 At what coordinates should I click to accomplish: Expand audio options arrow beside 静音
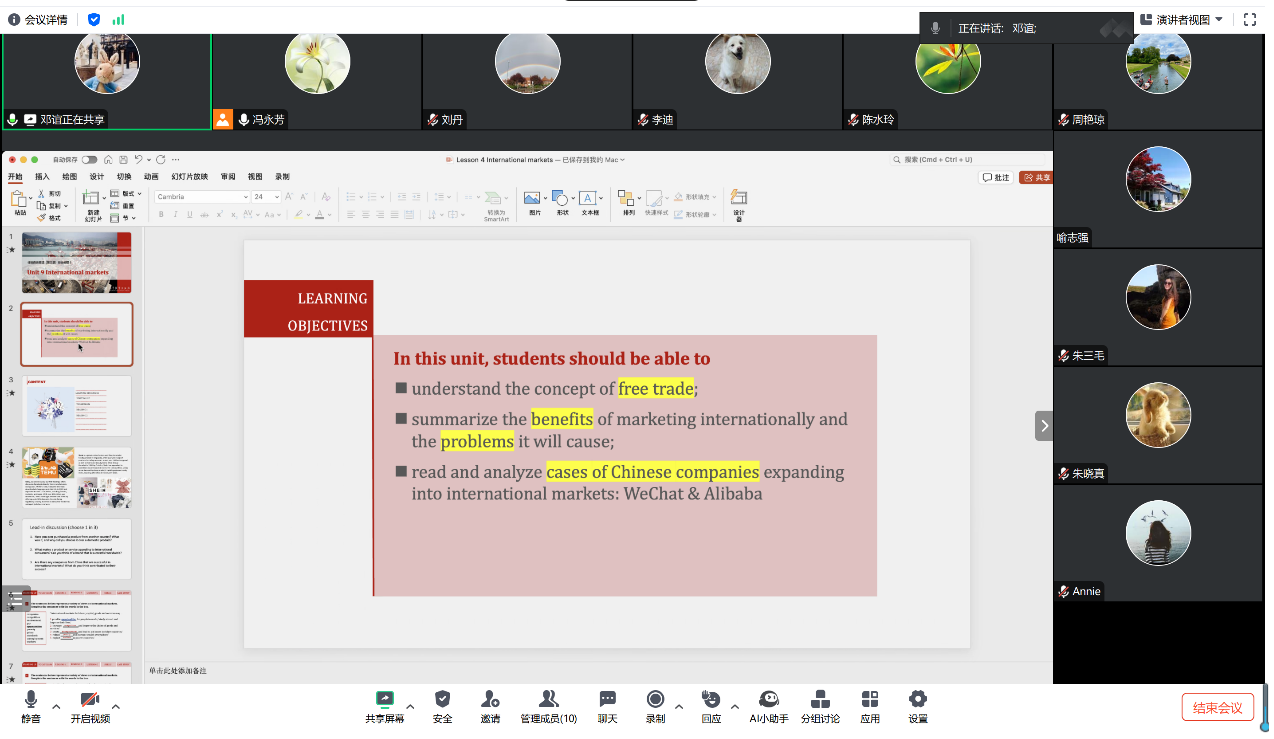pos(56,706)
